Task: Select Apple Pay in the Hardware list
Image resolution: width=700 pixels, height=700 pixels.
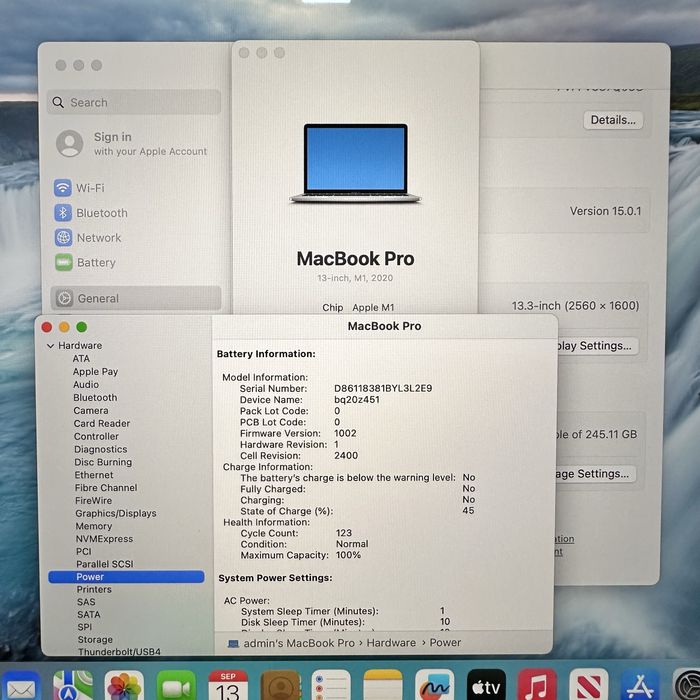Action: click(96, 371)
